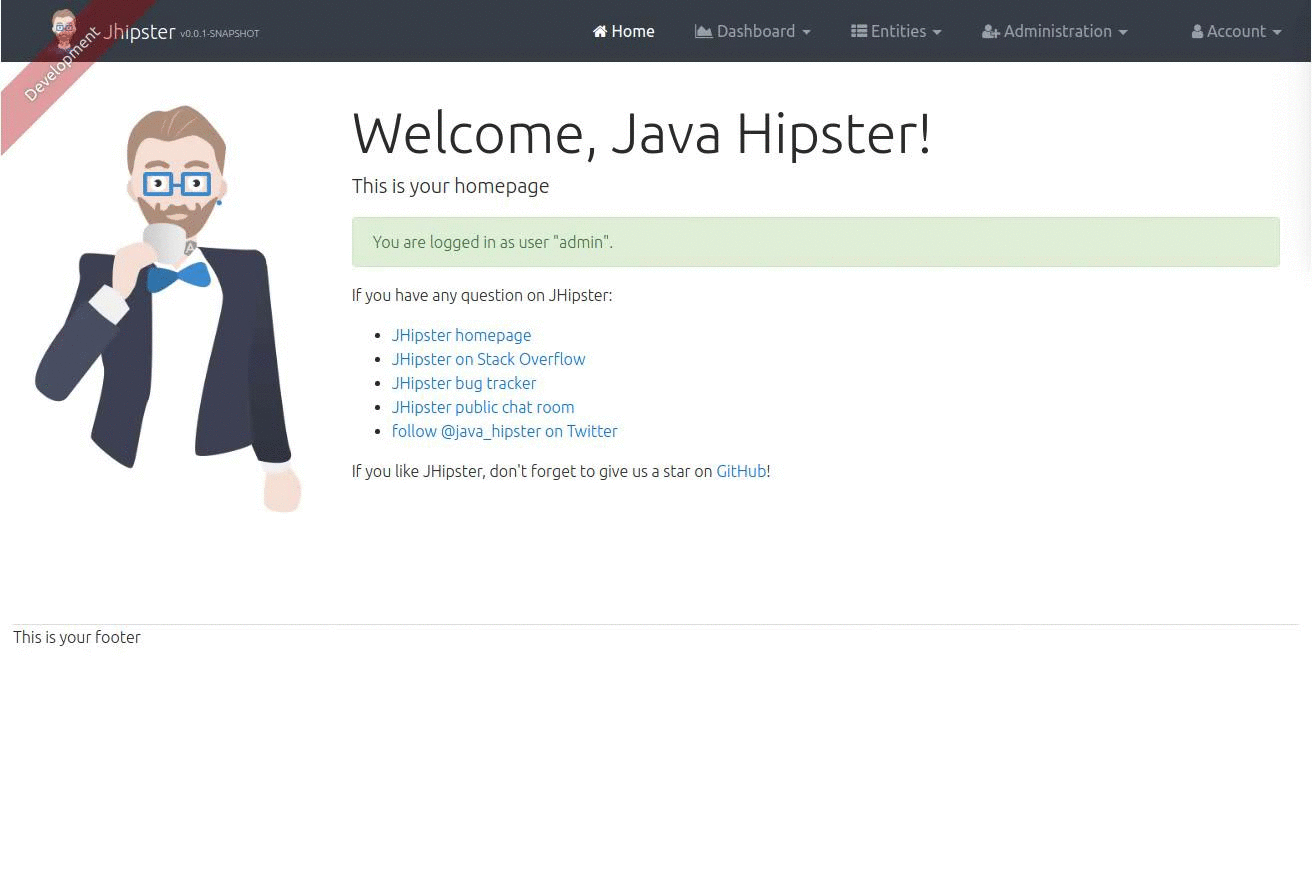Screen dimensions: 1312x880
Task: Click the Administration user-plus icon
Action: click(991, 32)
